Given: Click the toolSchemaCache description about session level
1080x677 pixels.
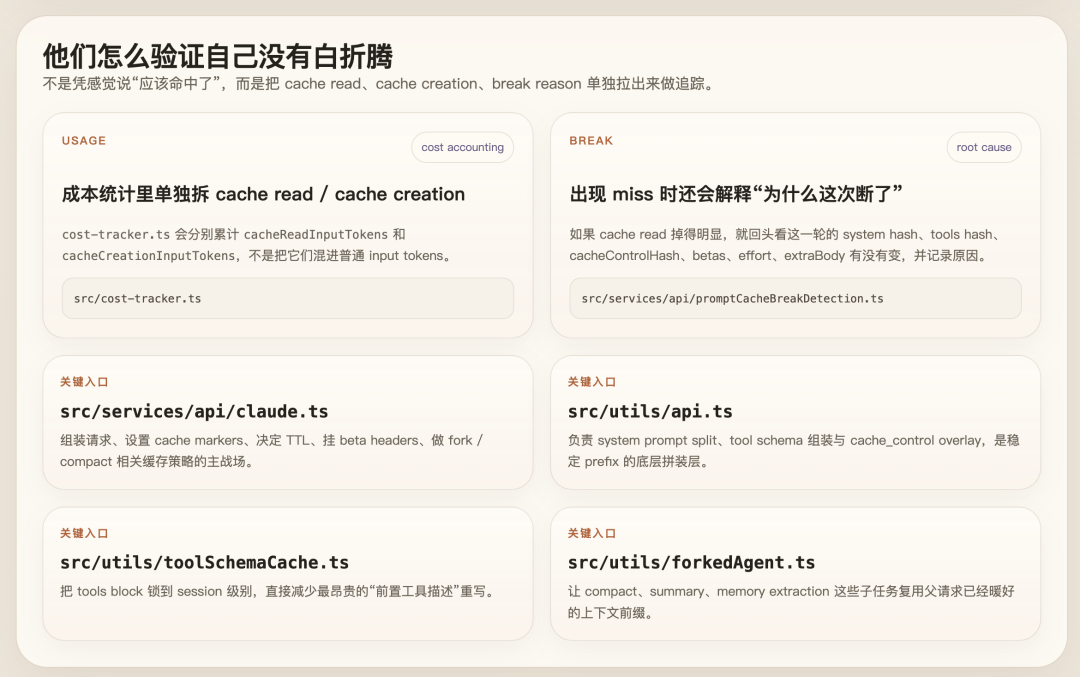Looking at the screenshot, I should point(278,591).
